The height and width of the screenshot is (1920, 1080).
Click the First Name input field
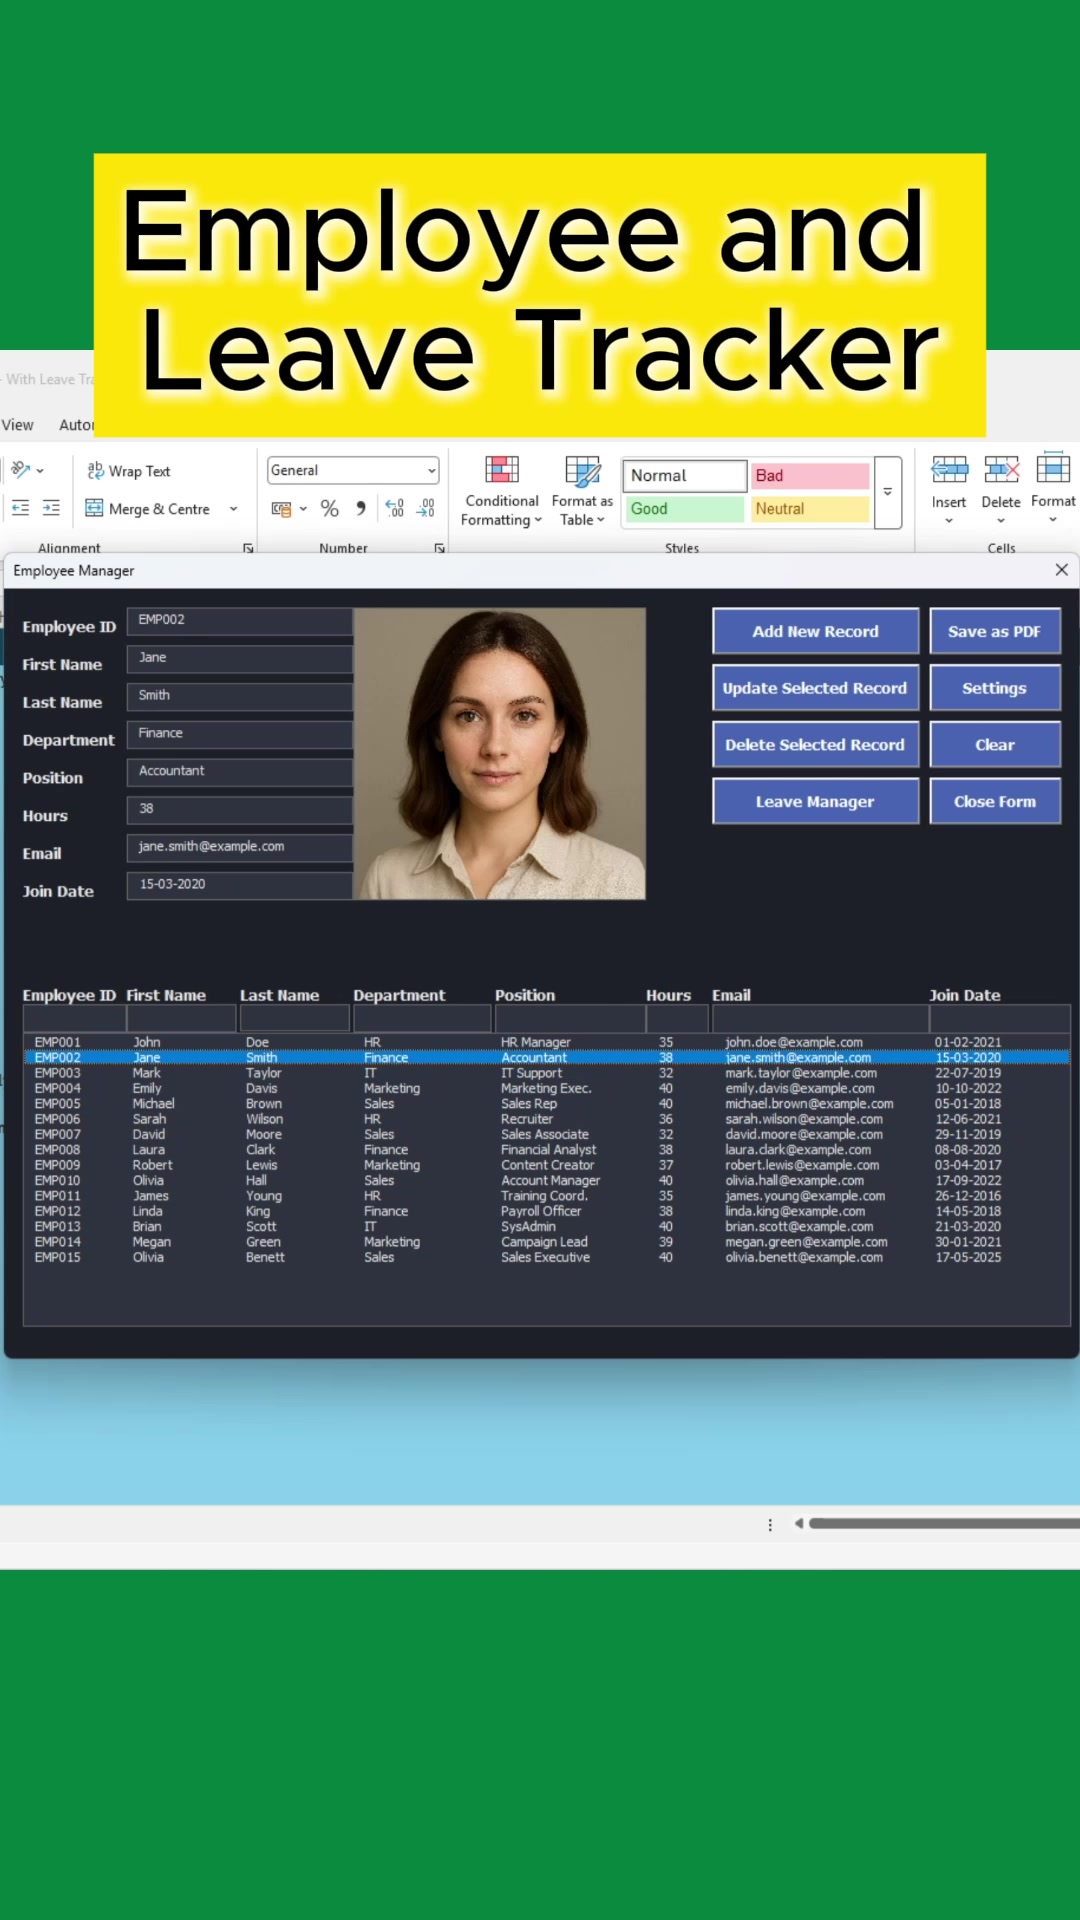click(x=240, y=659)
